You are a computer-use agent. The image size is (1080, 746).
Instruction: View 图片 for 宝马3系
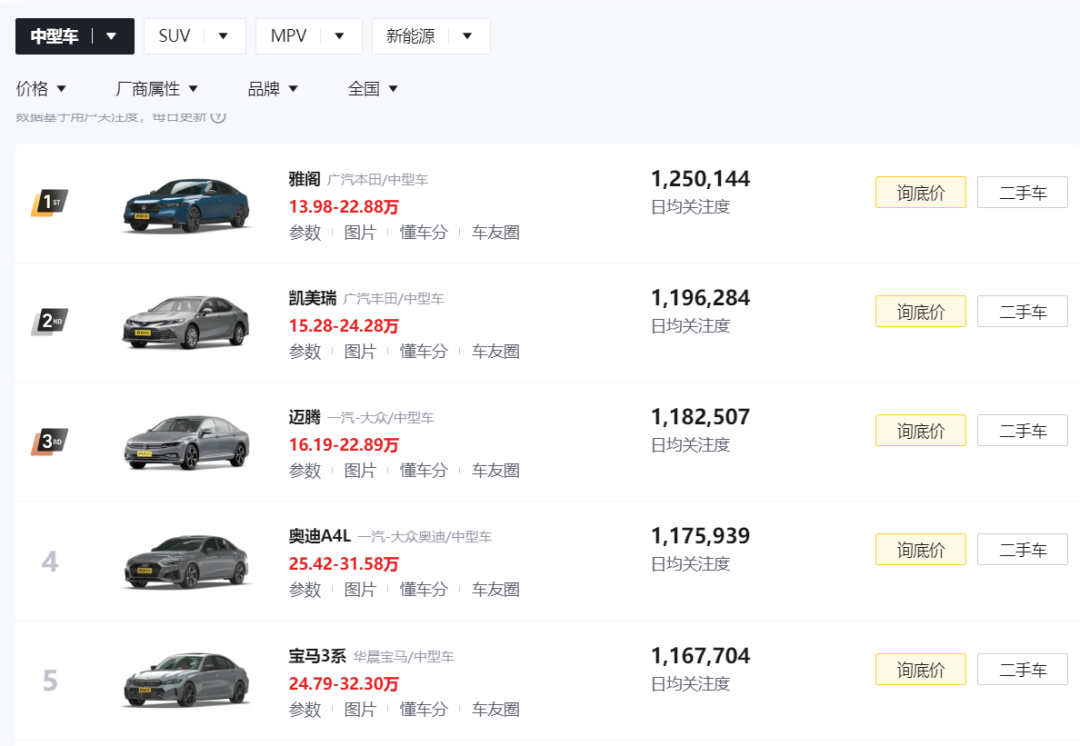coord(360,710)
